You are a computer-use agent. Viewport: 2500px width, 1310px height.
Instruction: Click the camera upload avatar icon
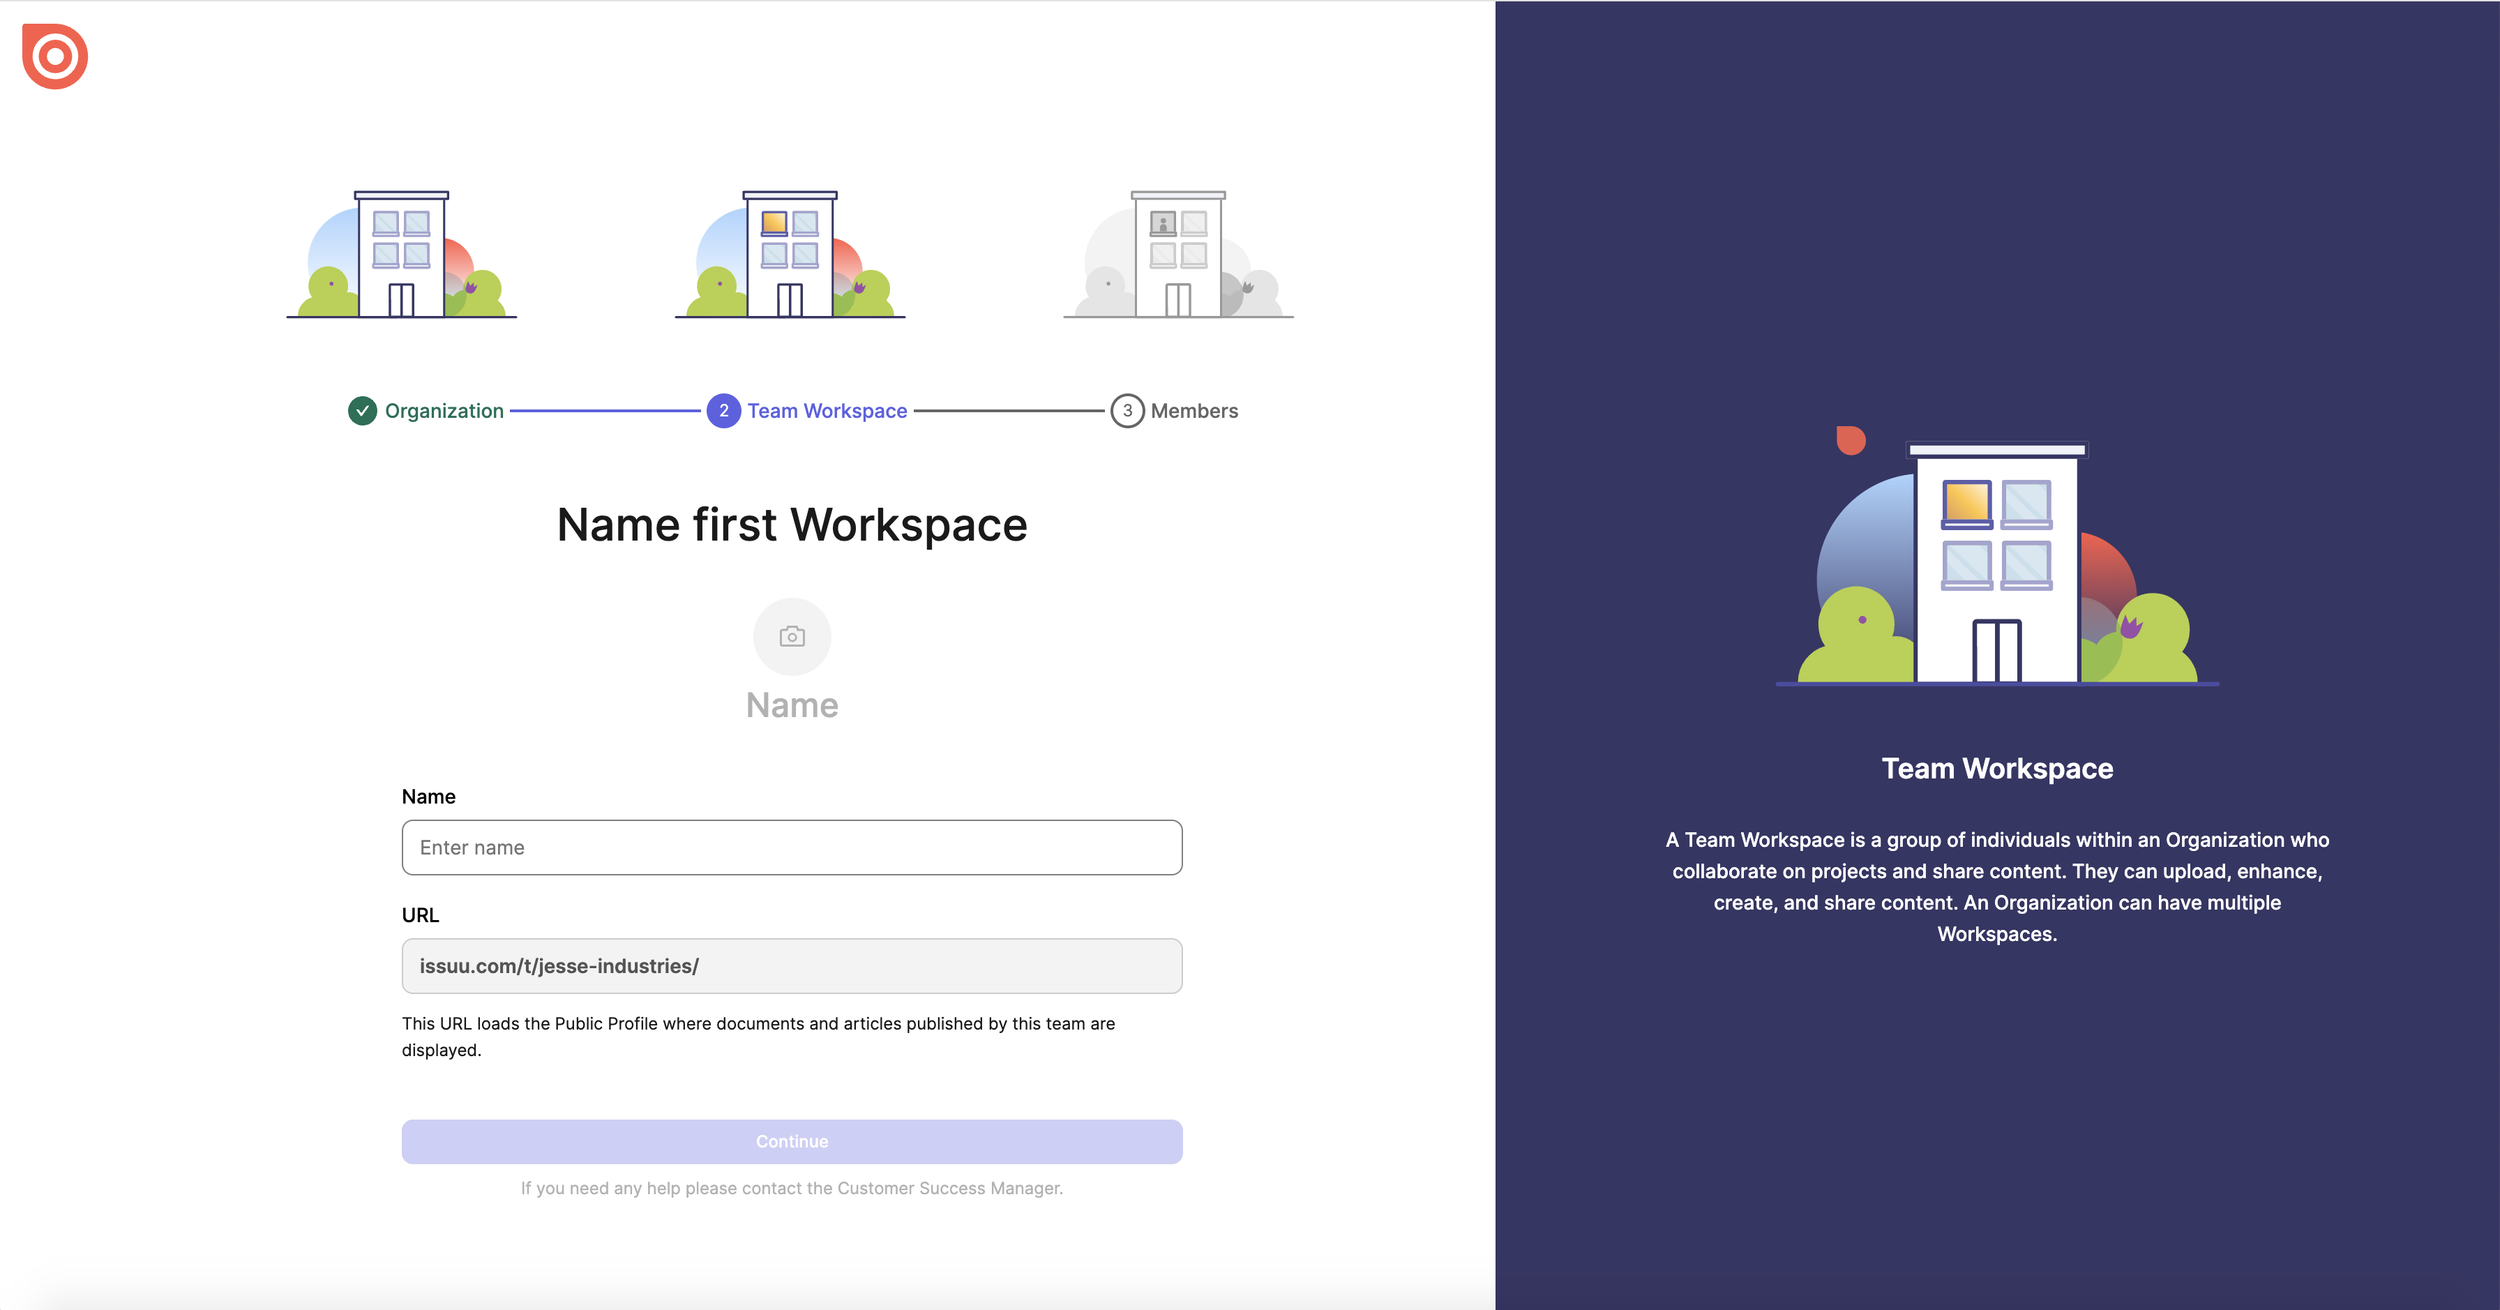[792, 637]
